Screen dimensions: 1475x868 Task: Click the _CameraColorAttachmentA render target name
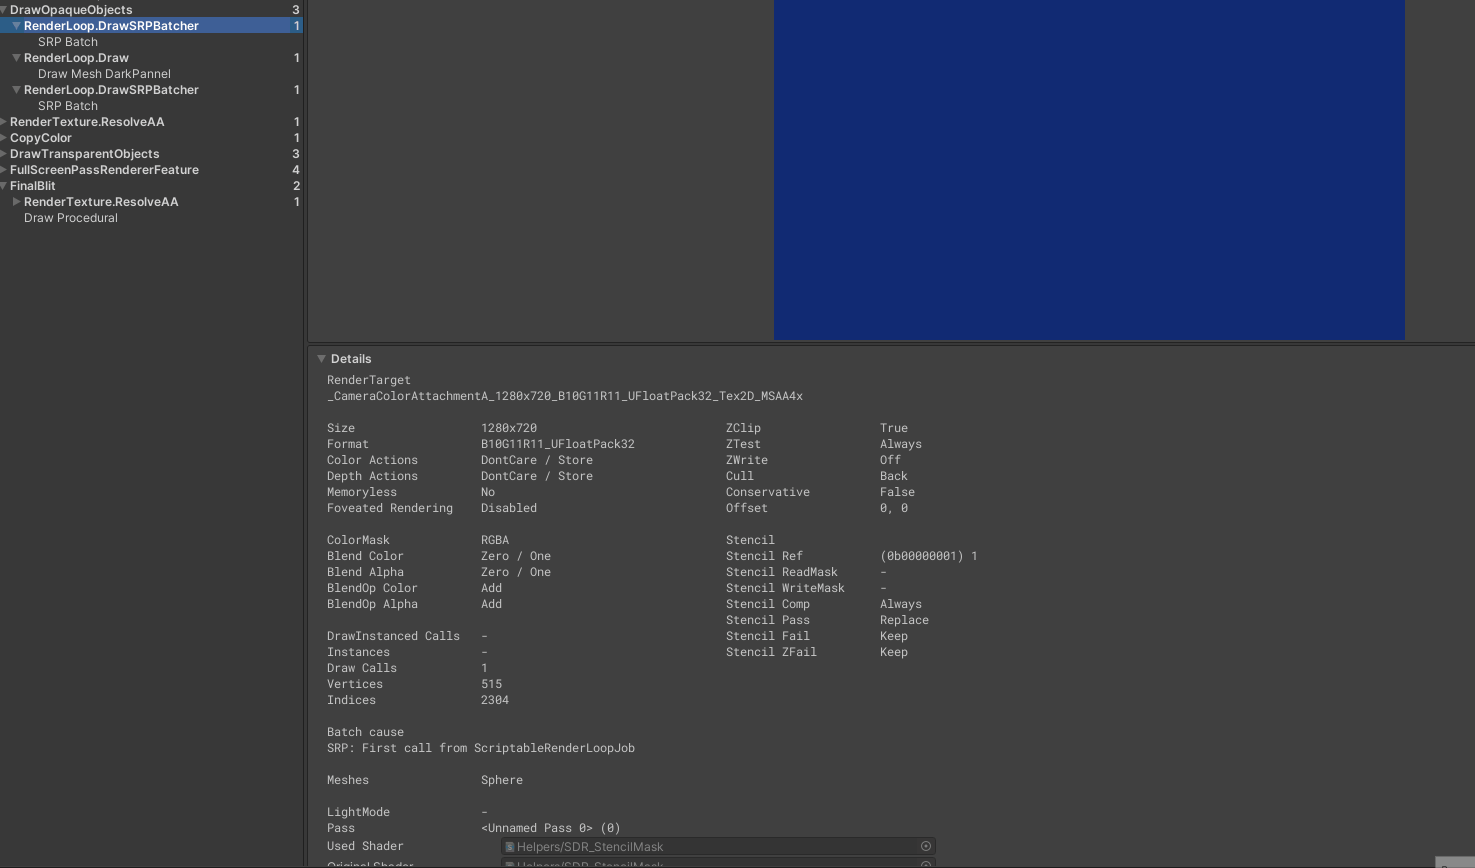pos(565,396)
